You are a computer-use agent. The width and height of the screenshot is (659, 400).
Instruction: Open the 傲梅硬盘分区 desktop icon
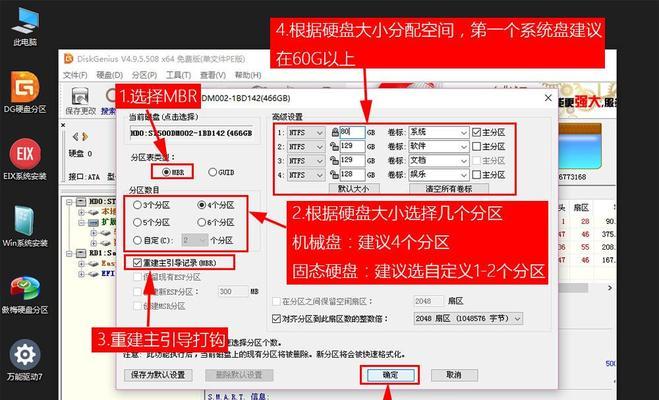(25, 294)
